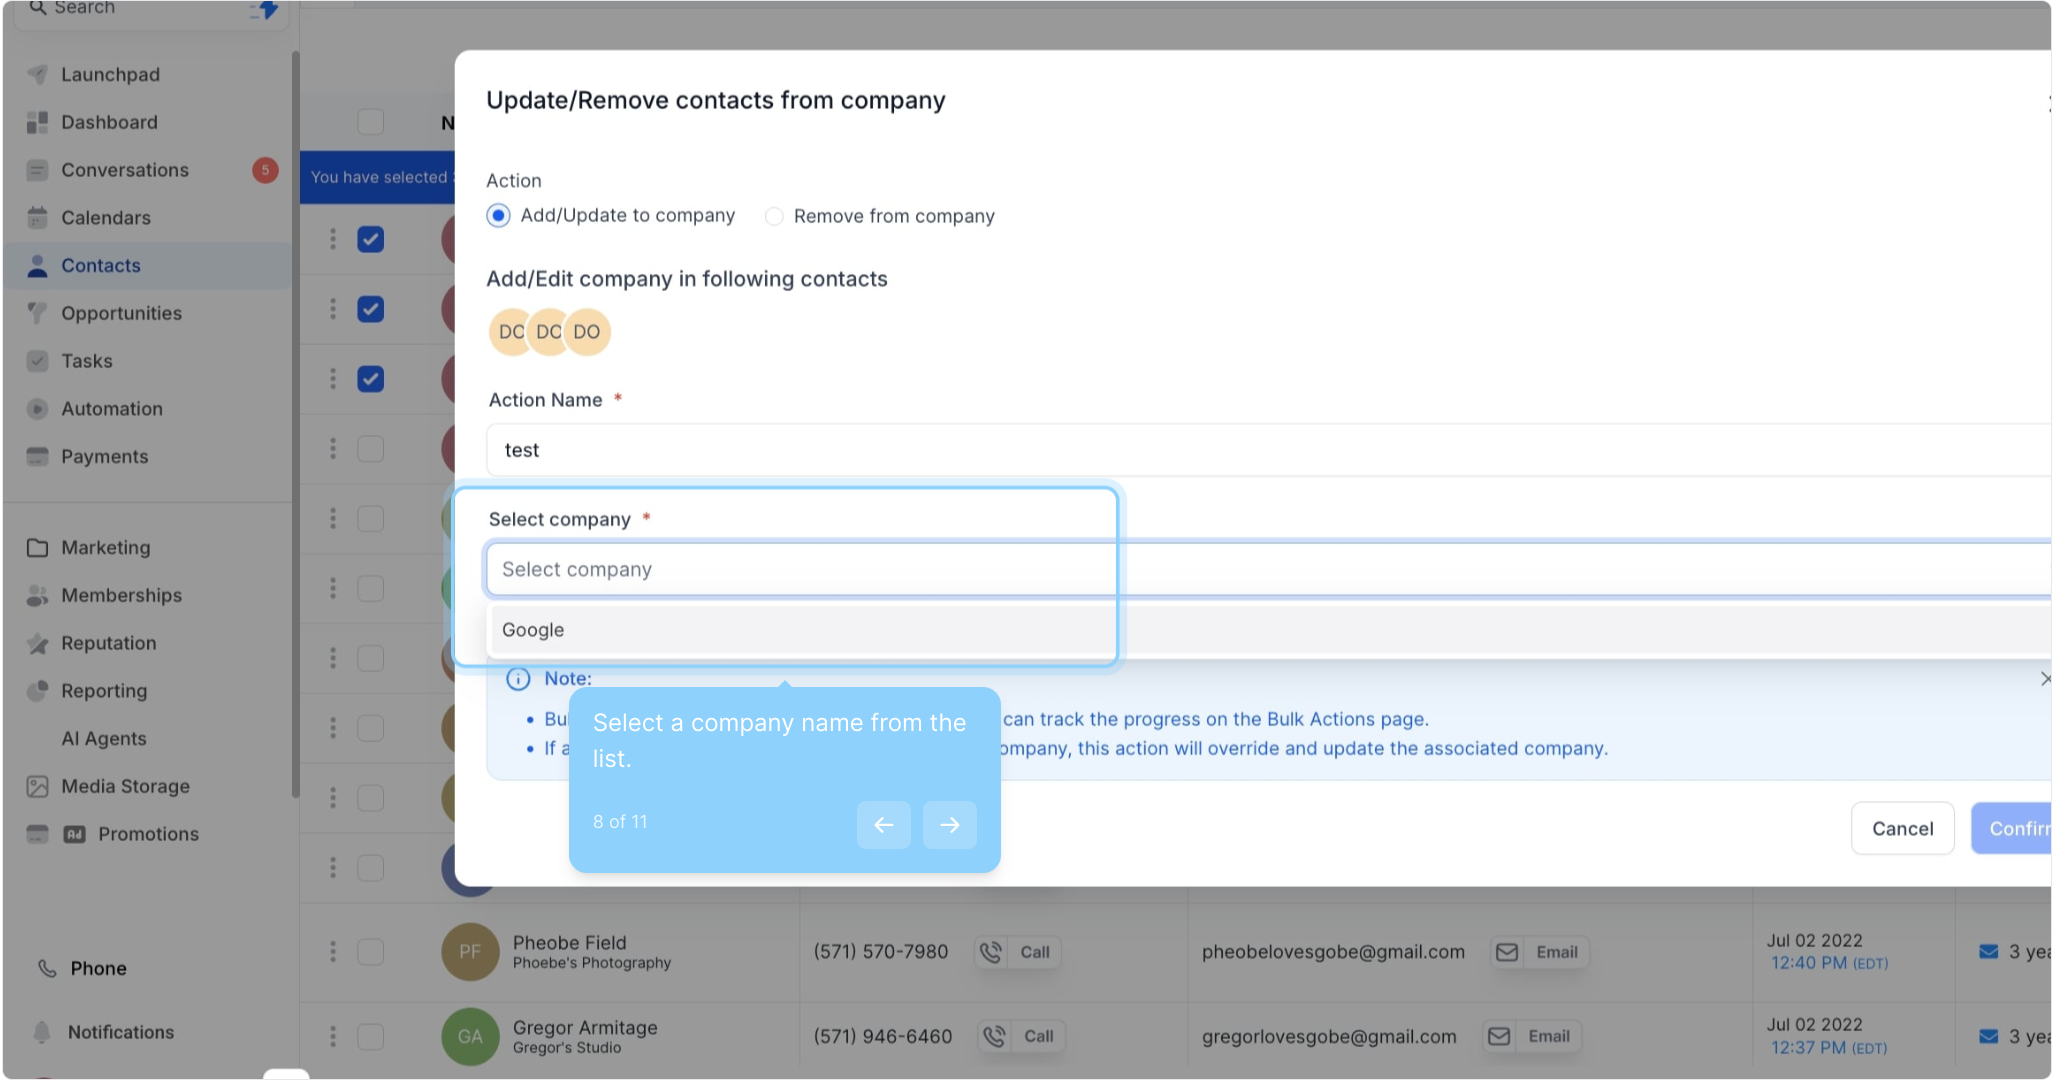Check Pheobe Field's row checkbox
This screenshot has width=2054, height=1080.
point(371,952)
